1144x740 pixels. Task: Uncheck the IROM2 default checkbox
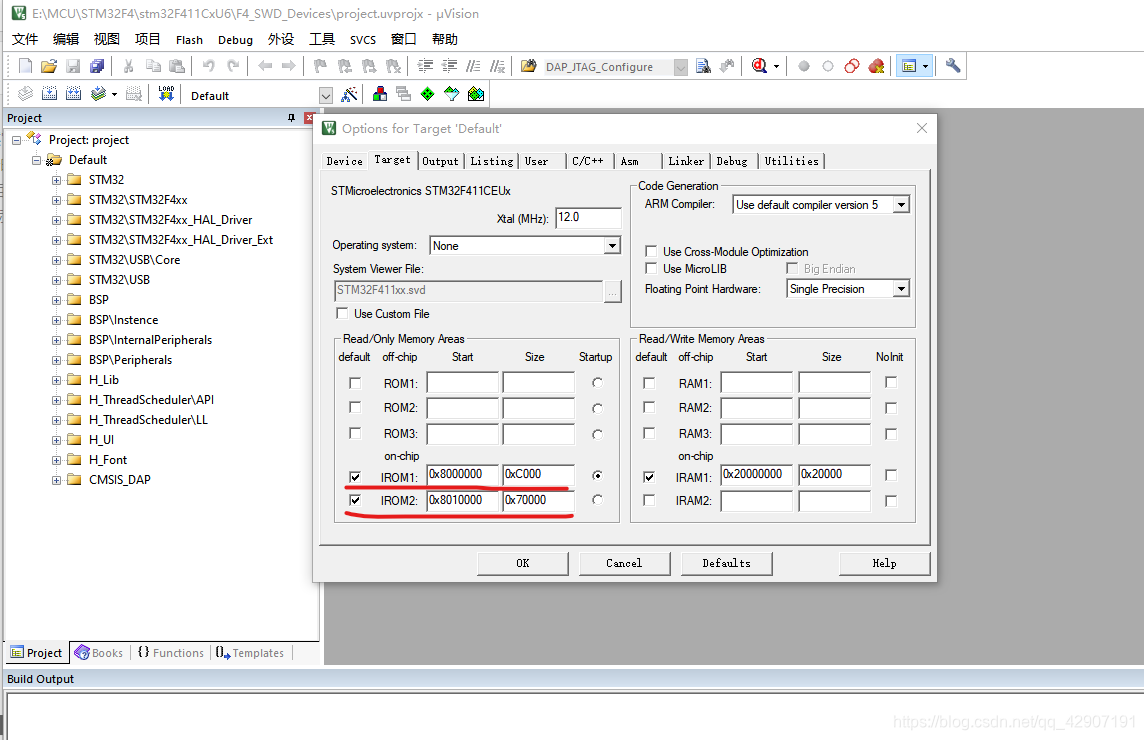point(355,501)
